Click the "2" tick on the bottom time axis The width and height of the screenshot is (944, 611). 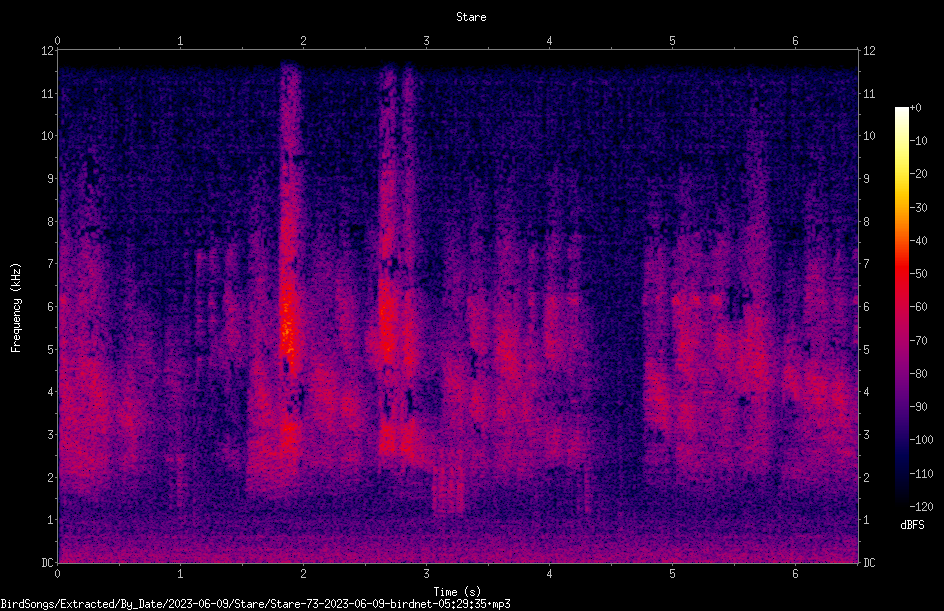point(303,574)
